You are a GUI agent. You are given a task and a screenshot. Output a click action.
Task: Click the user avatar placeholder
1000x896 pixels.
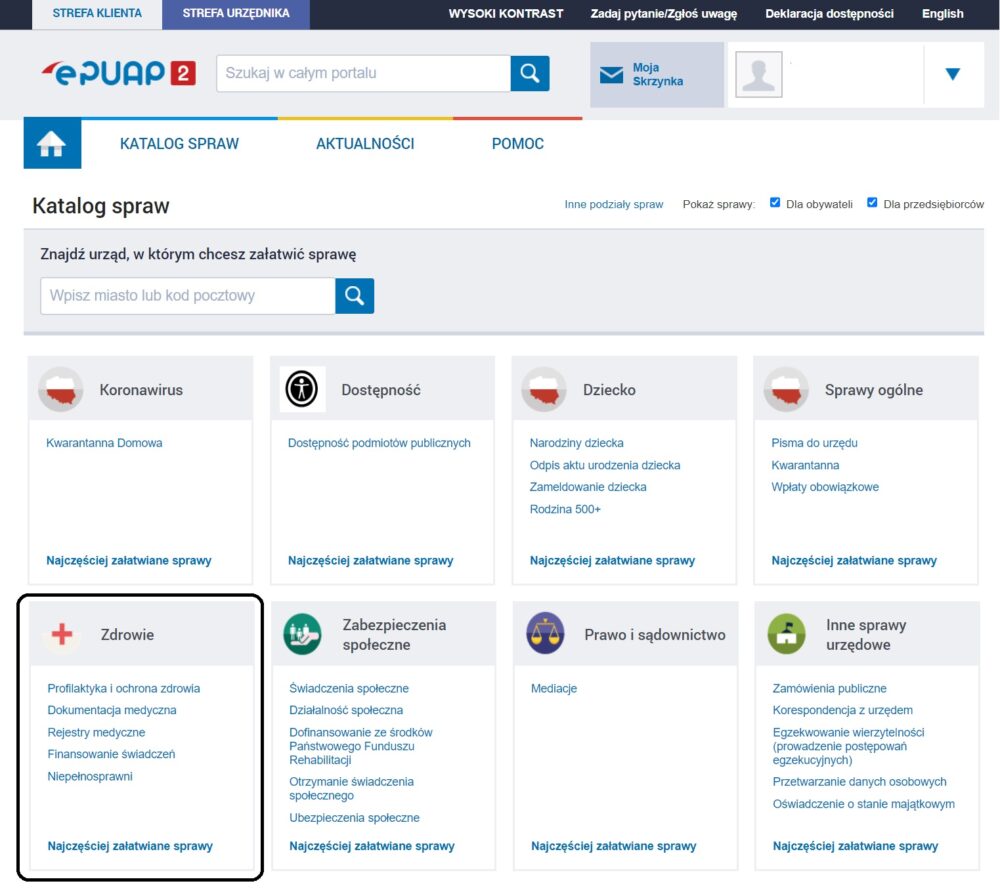758,75
